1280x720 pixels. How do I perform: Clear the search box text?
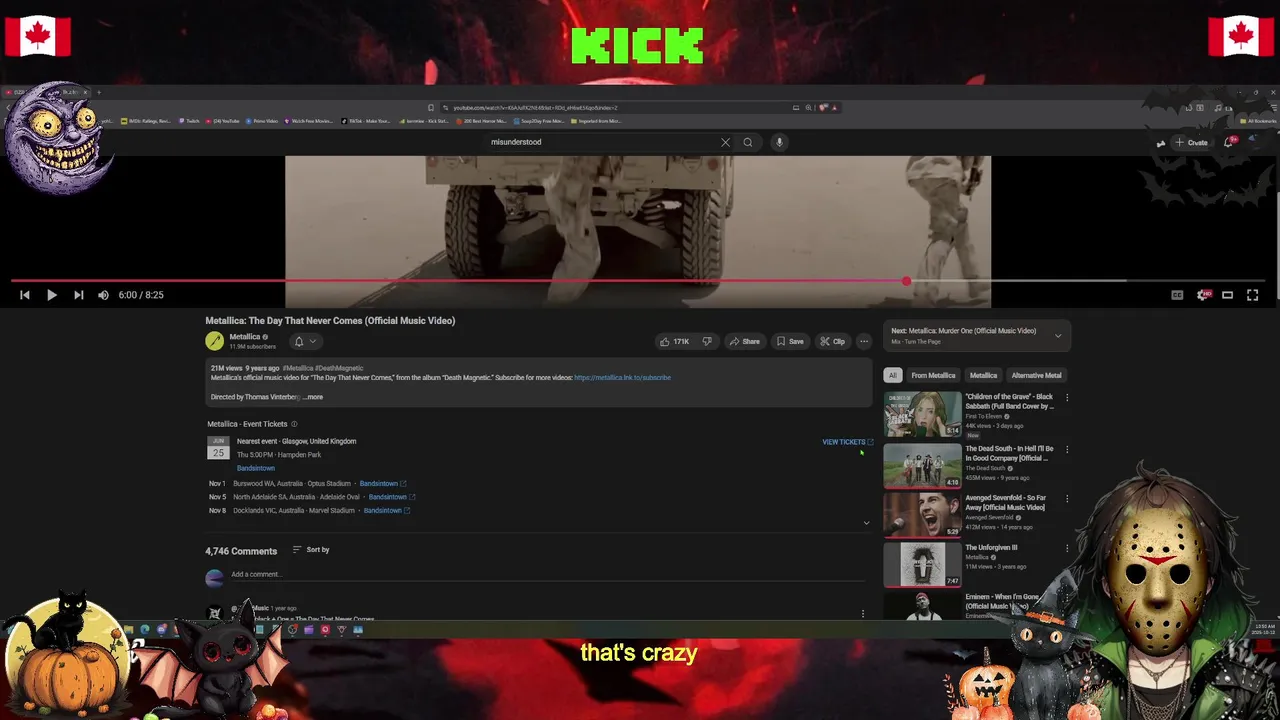click(725, 142)
